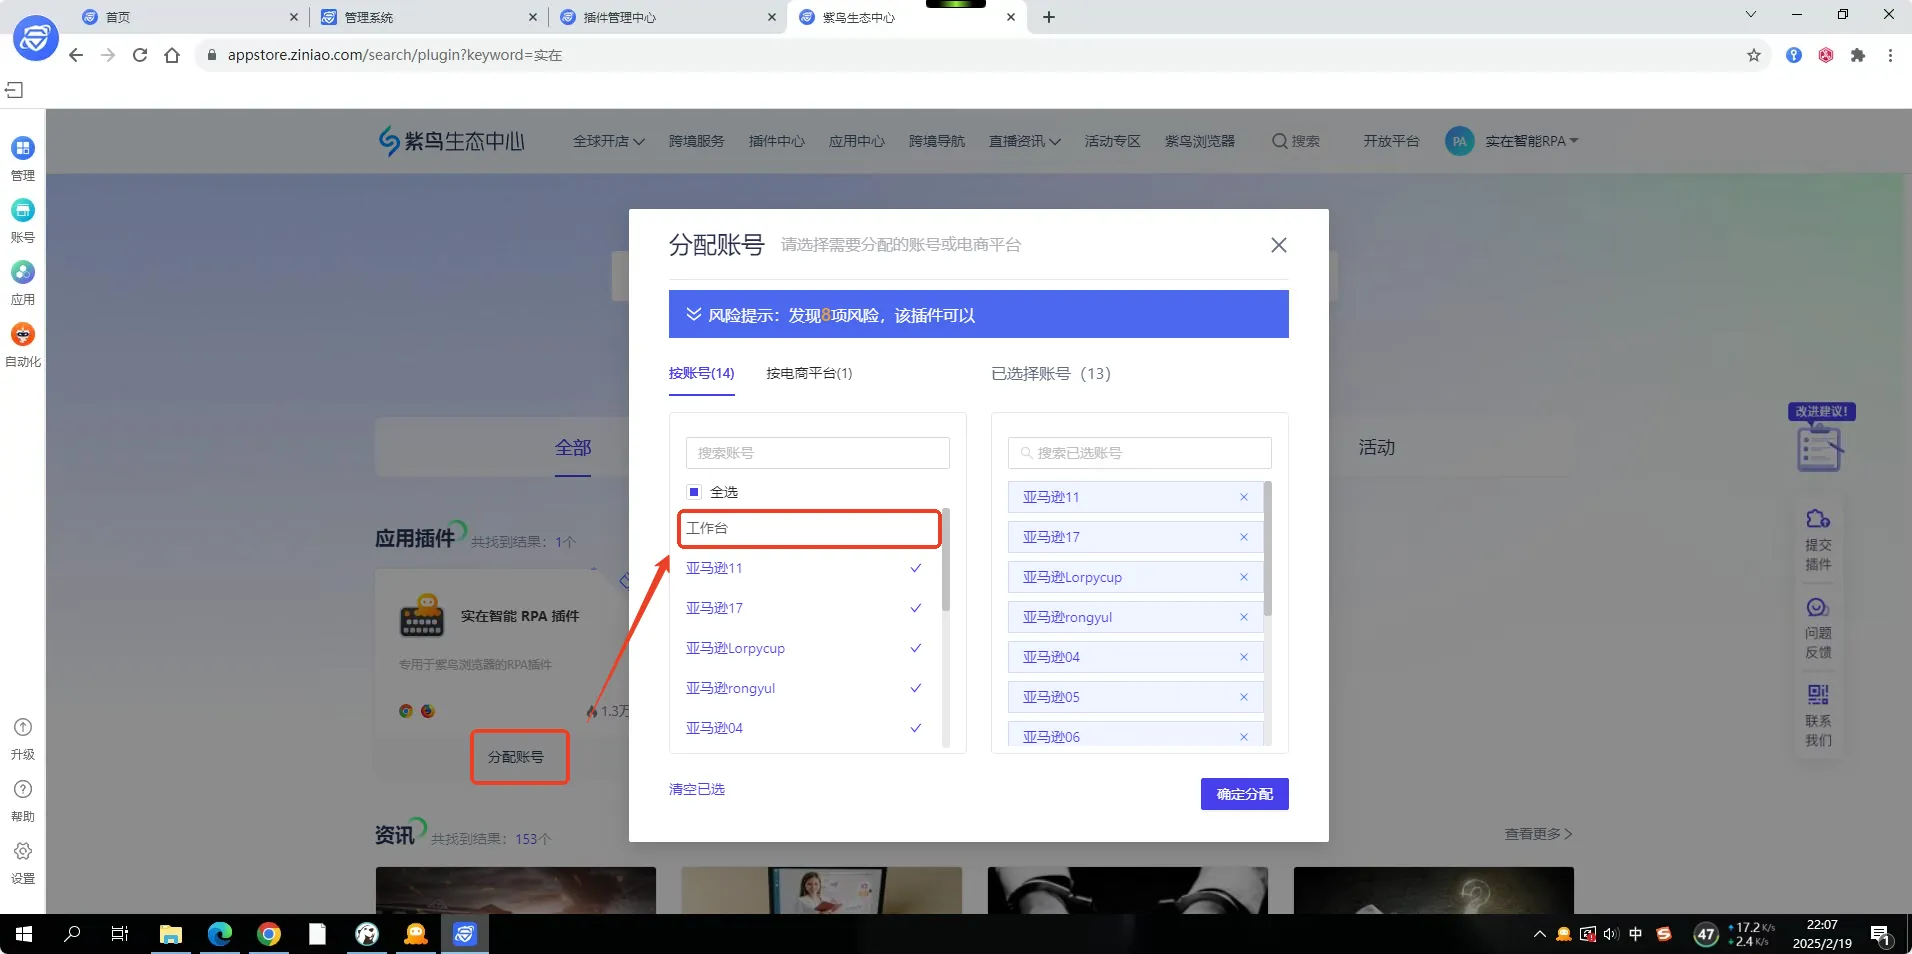Image resolution: width=1912 pixels, height=954 pixels.
Task: Open the 账号 sidebar section
Action: coord(22,221)
